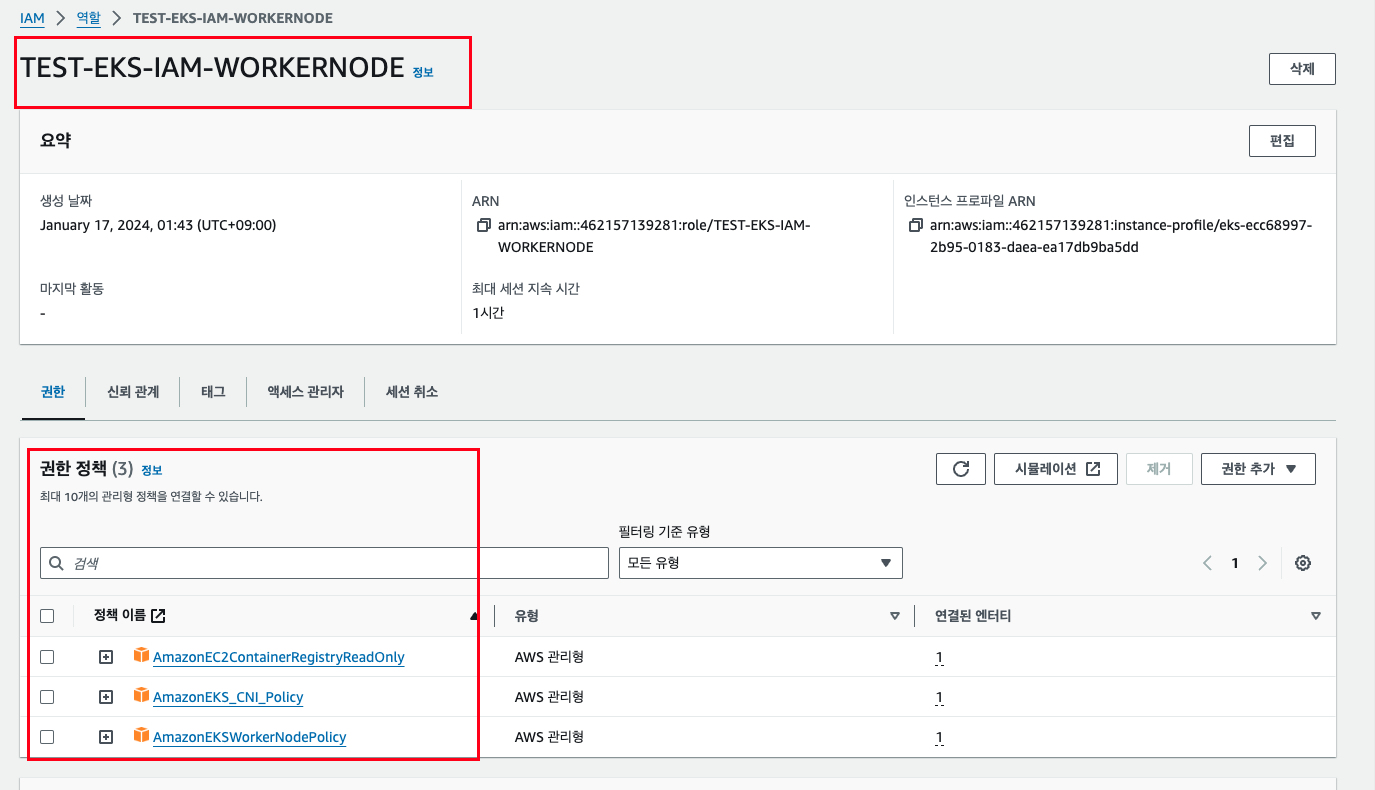
Task: Click the January 17, 2024 creation date text
Action: [x=158, y=225]
